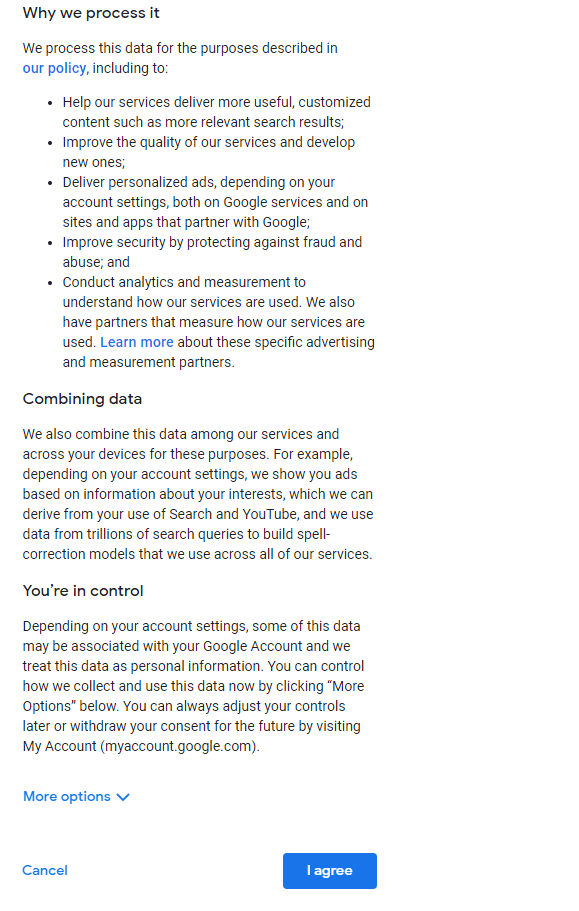Click the bullet about more relevant search results
The width and height of the screenshot is (579, 911).
217,112
